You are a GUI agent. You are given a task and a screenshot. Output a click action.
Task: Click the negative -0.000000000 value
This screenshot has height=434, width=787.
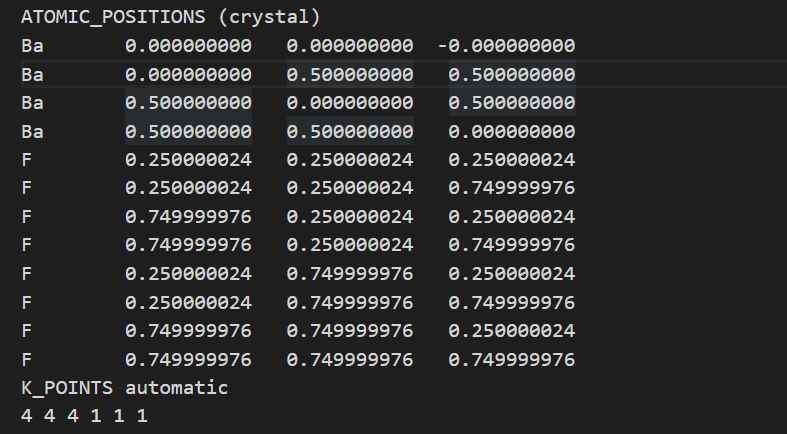(506, 46)
